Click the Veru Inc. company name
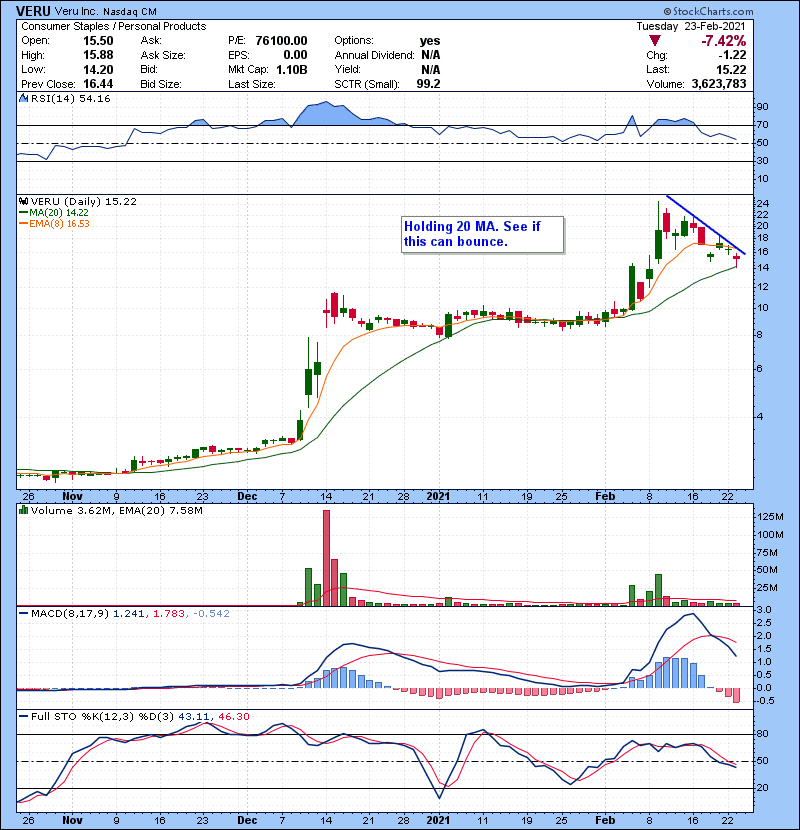Viewport: 800px width, 830px height. click(x=76, y=11)
